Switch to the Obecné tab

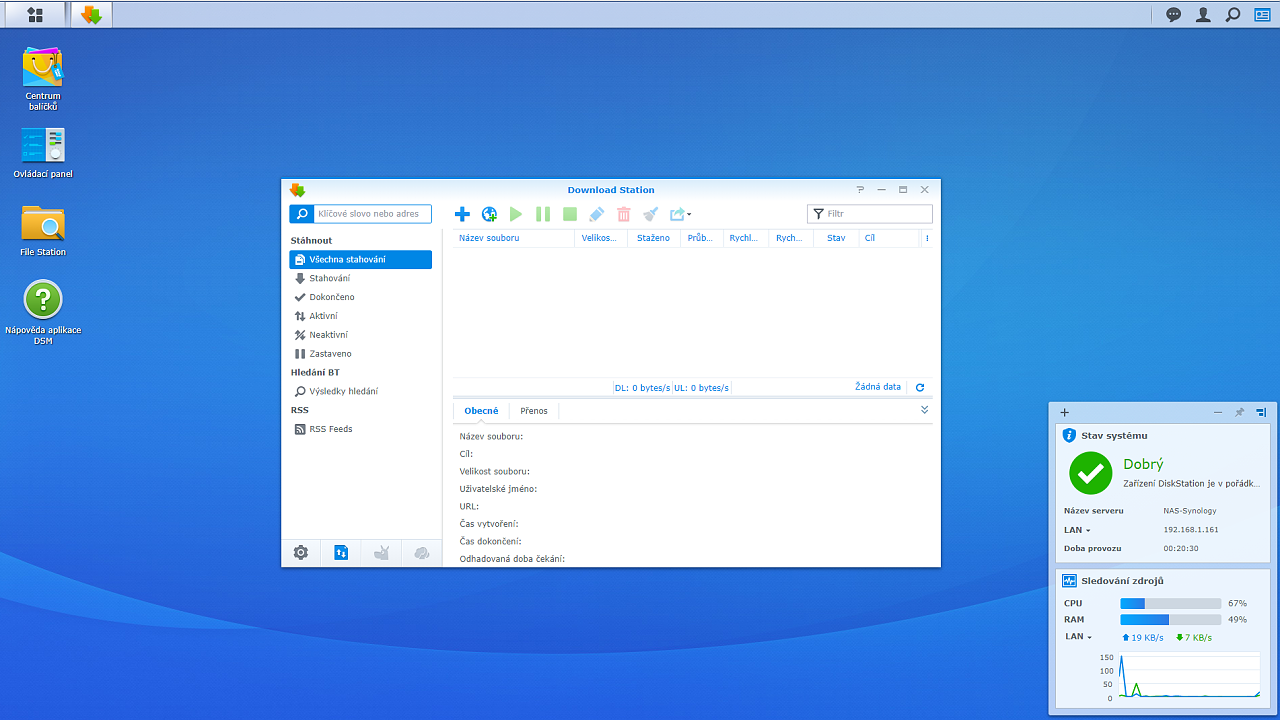point(481,411)
